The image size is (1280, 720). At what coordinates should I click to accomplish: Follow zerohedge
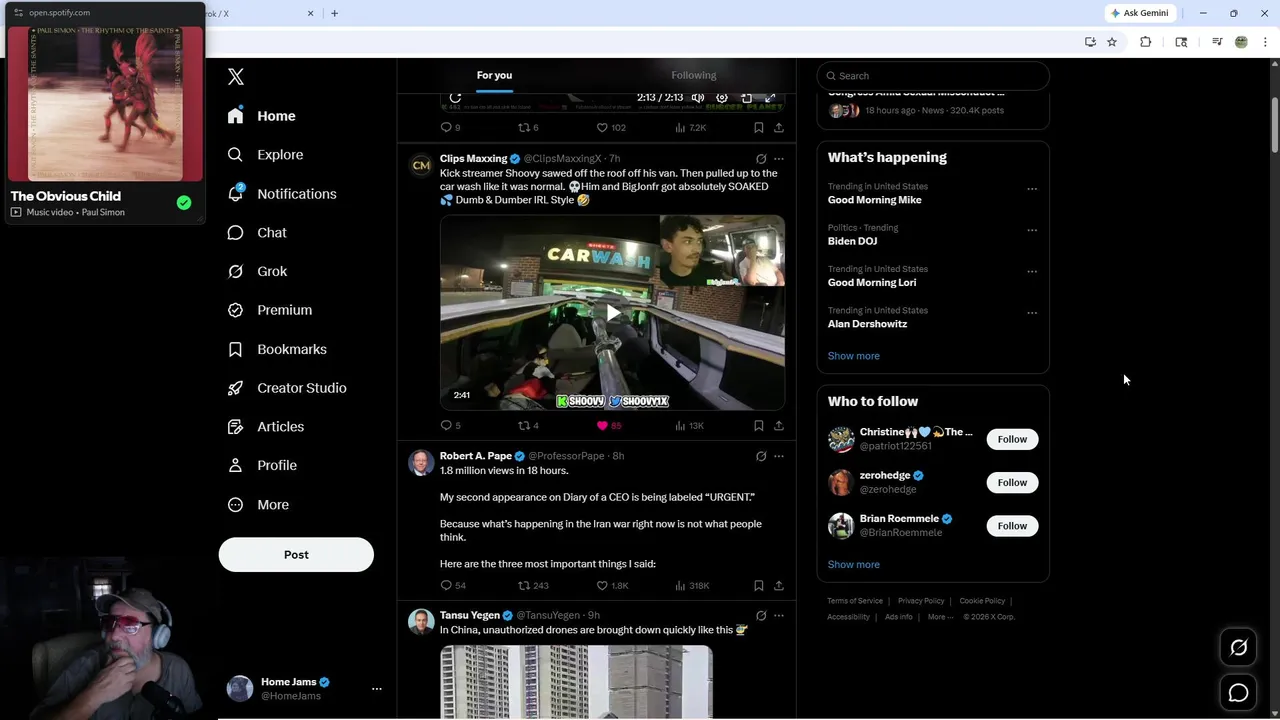[x=1012, y=482]
